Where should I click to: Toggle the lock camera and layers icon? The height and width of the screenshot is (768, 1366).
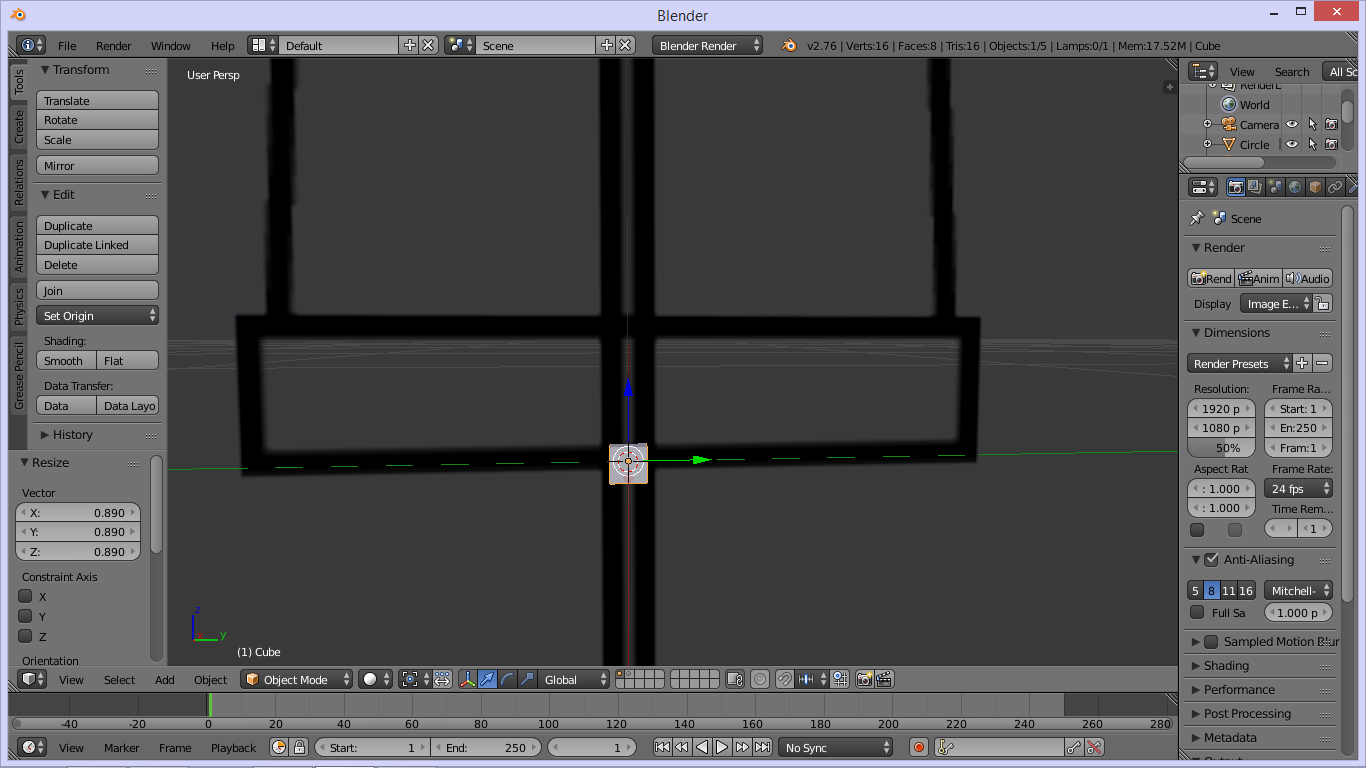click(735, 679)
